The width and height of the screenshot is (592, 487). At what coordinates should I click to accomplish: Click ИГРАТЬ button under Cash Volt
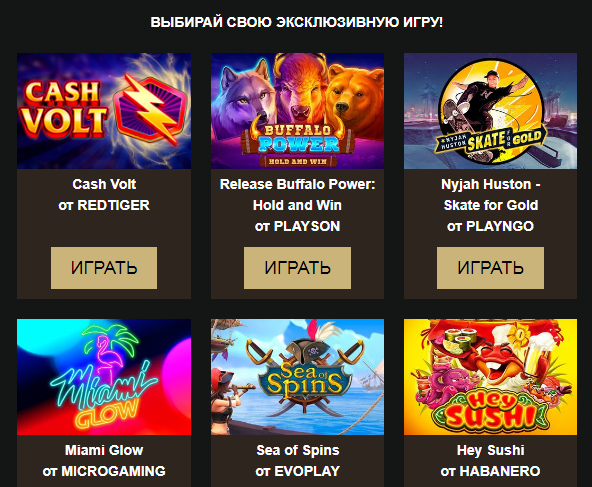[104, 268]
